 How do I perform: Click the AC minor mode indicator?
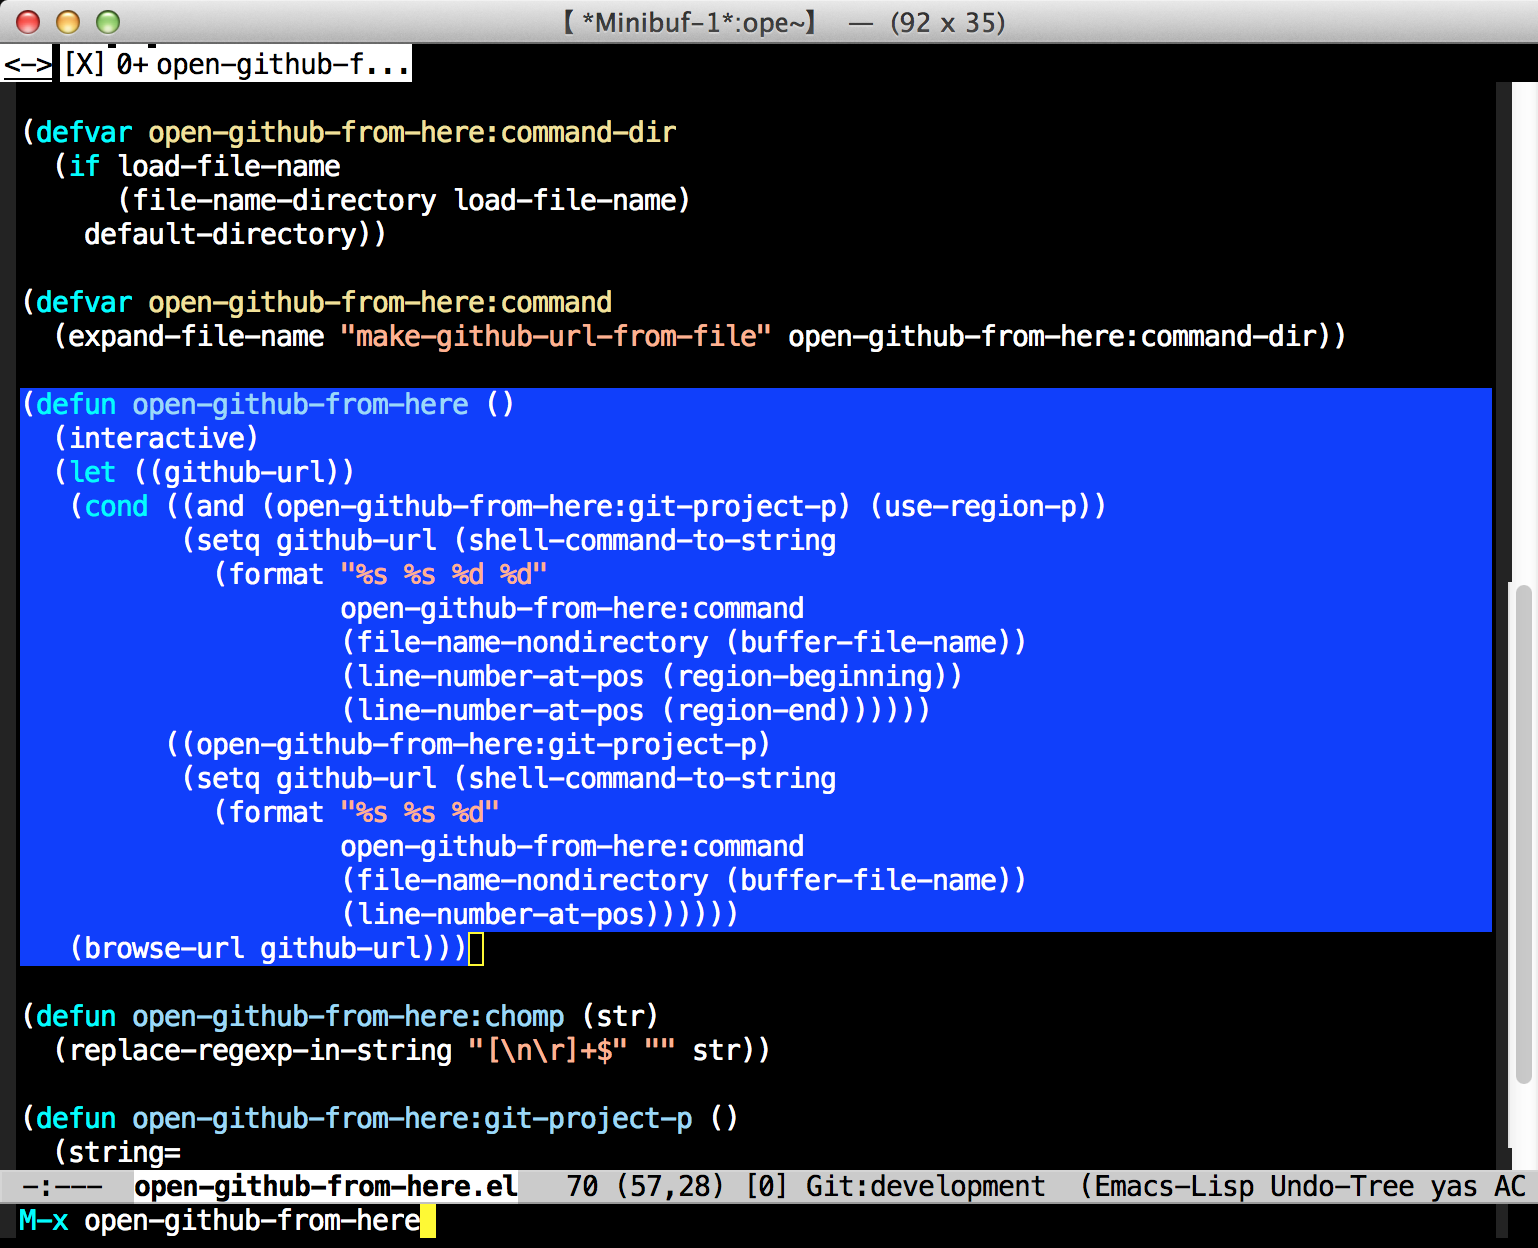point(1510,1187)
